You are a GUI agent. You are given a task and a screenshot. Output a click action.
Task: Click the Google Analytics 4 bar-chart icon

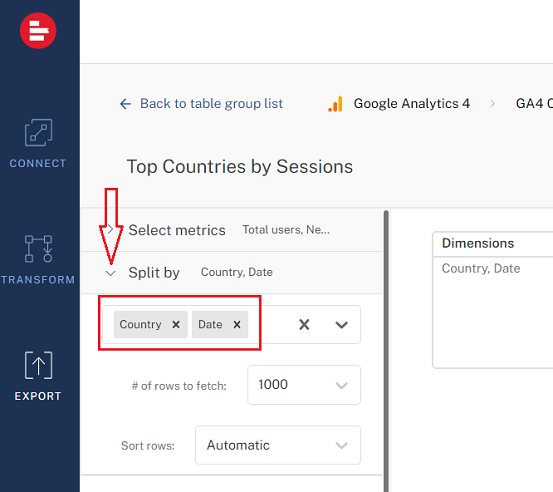tap(335, 104)
